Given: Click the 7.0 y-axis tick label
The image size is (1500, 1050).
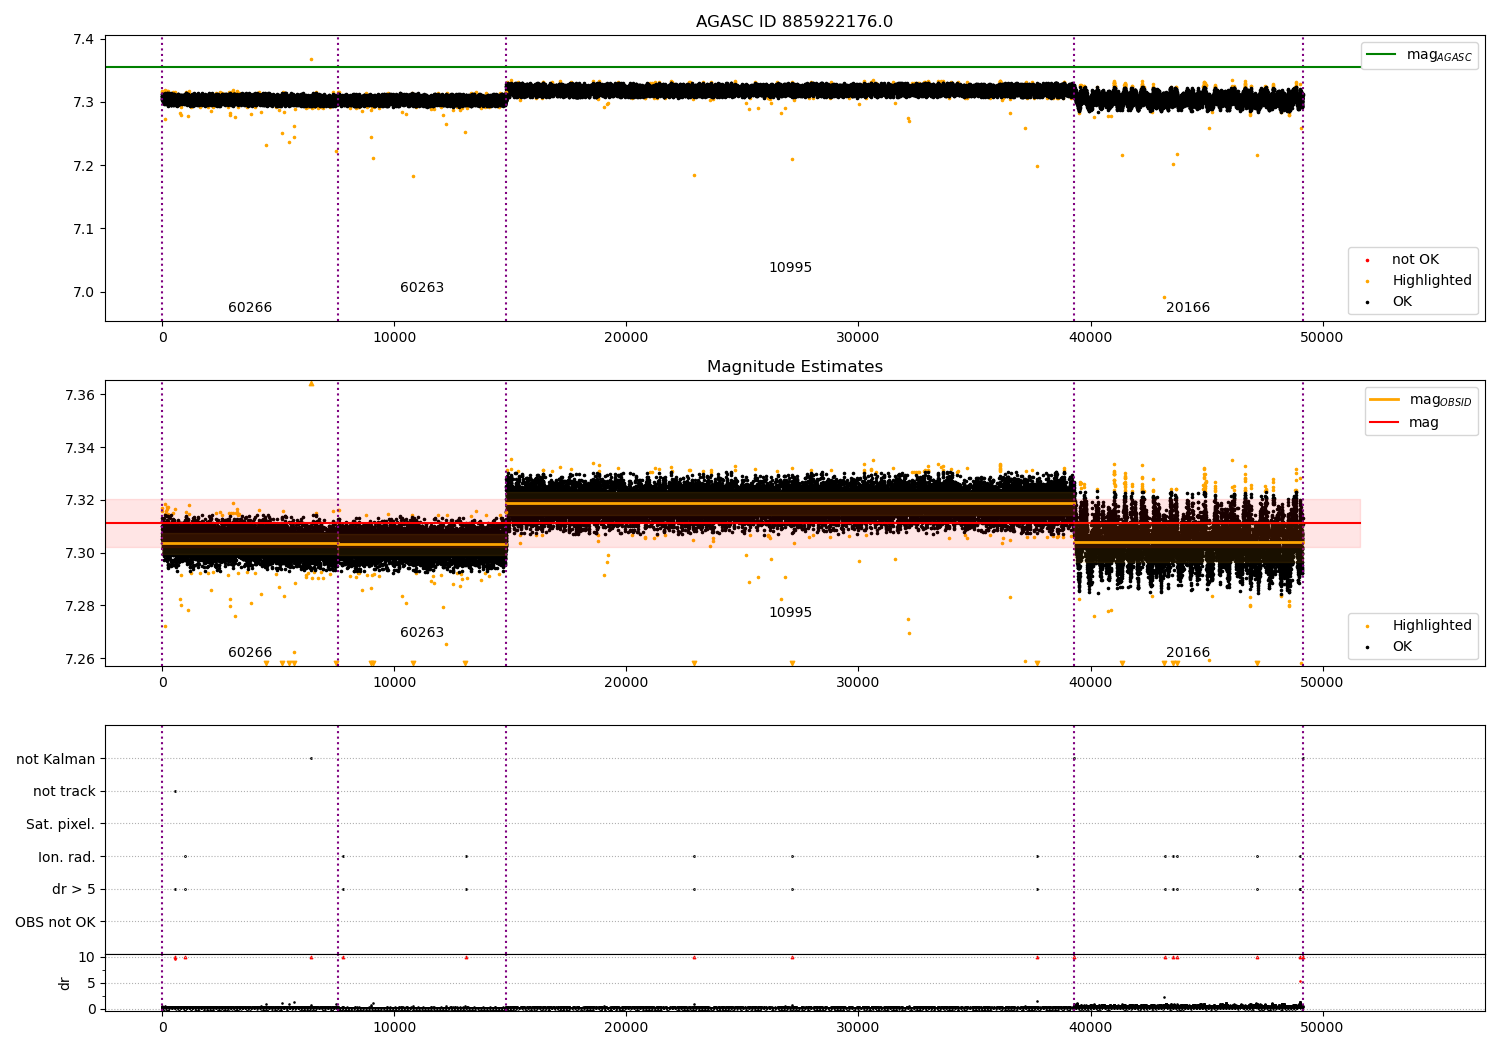Looking at the screenshot, I should (x=84, y=293).
